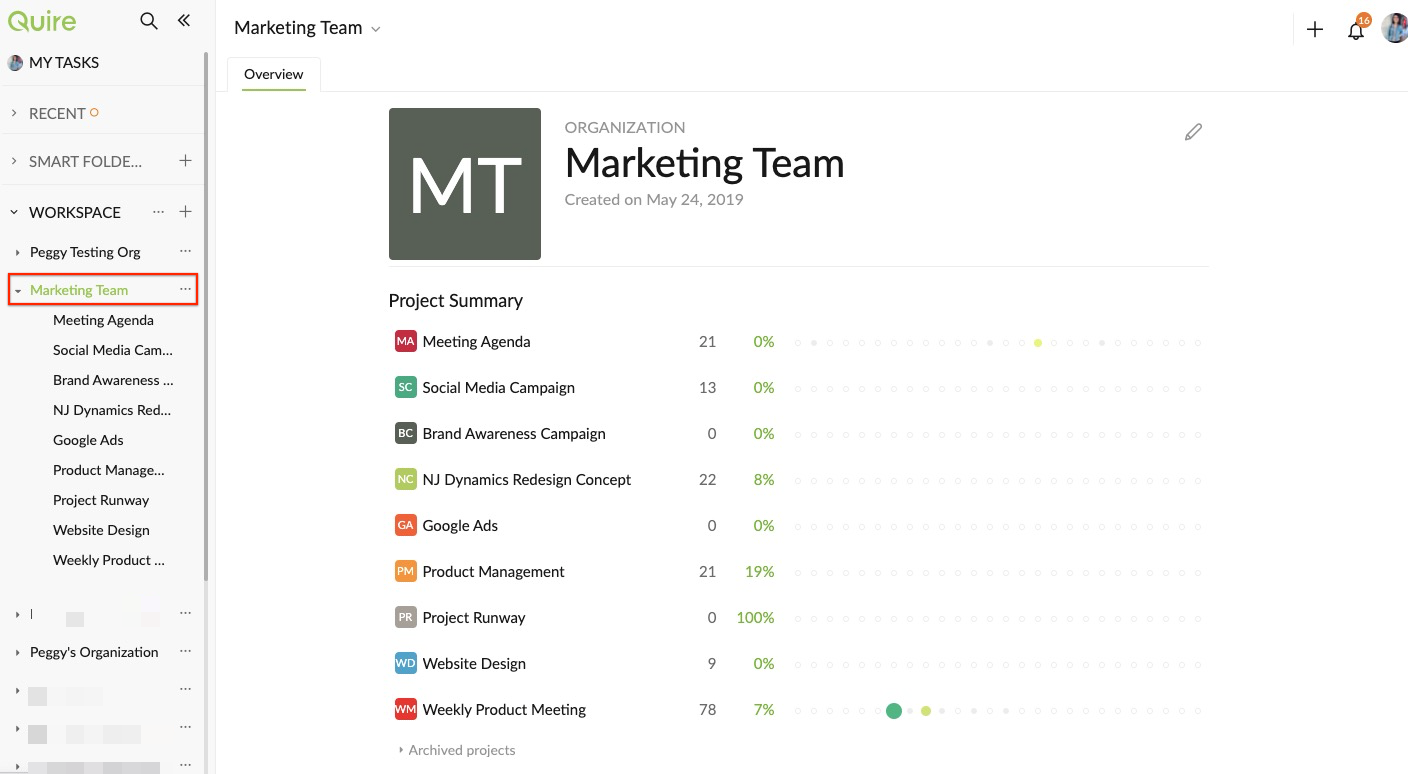Add a new smart folder plus
The image size is (1408, 774).
(185, 160)
